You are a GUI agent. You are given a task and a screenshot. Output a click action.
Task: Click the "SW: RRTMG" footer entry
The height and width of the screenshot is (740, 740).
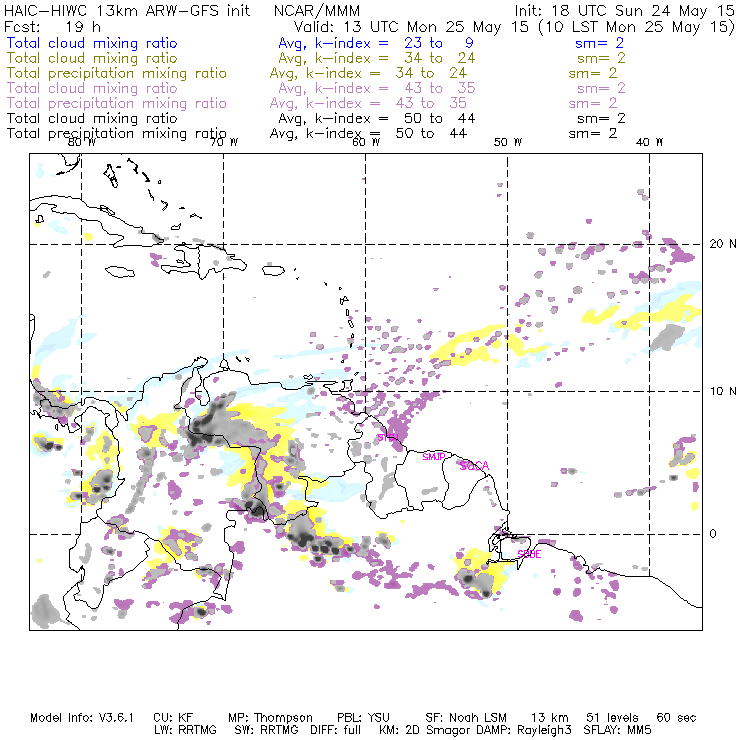pos(266,730)
